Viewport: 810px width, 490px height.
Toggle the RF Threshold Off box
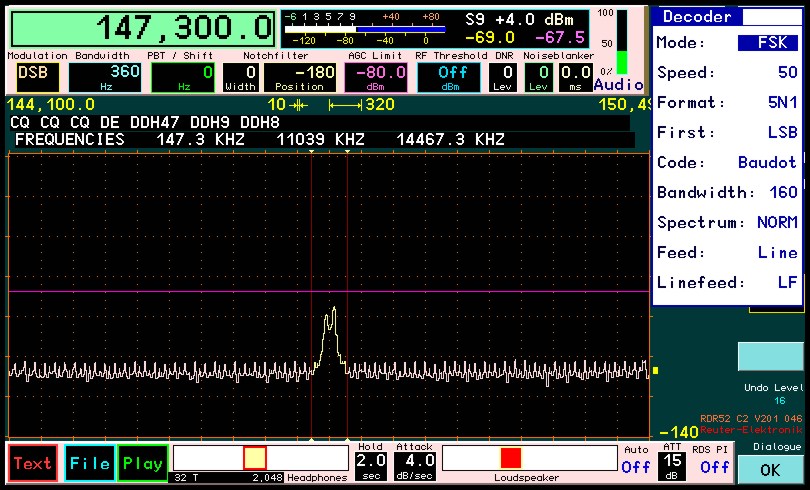[x=449, y=77]
